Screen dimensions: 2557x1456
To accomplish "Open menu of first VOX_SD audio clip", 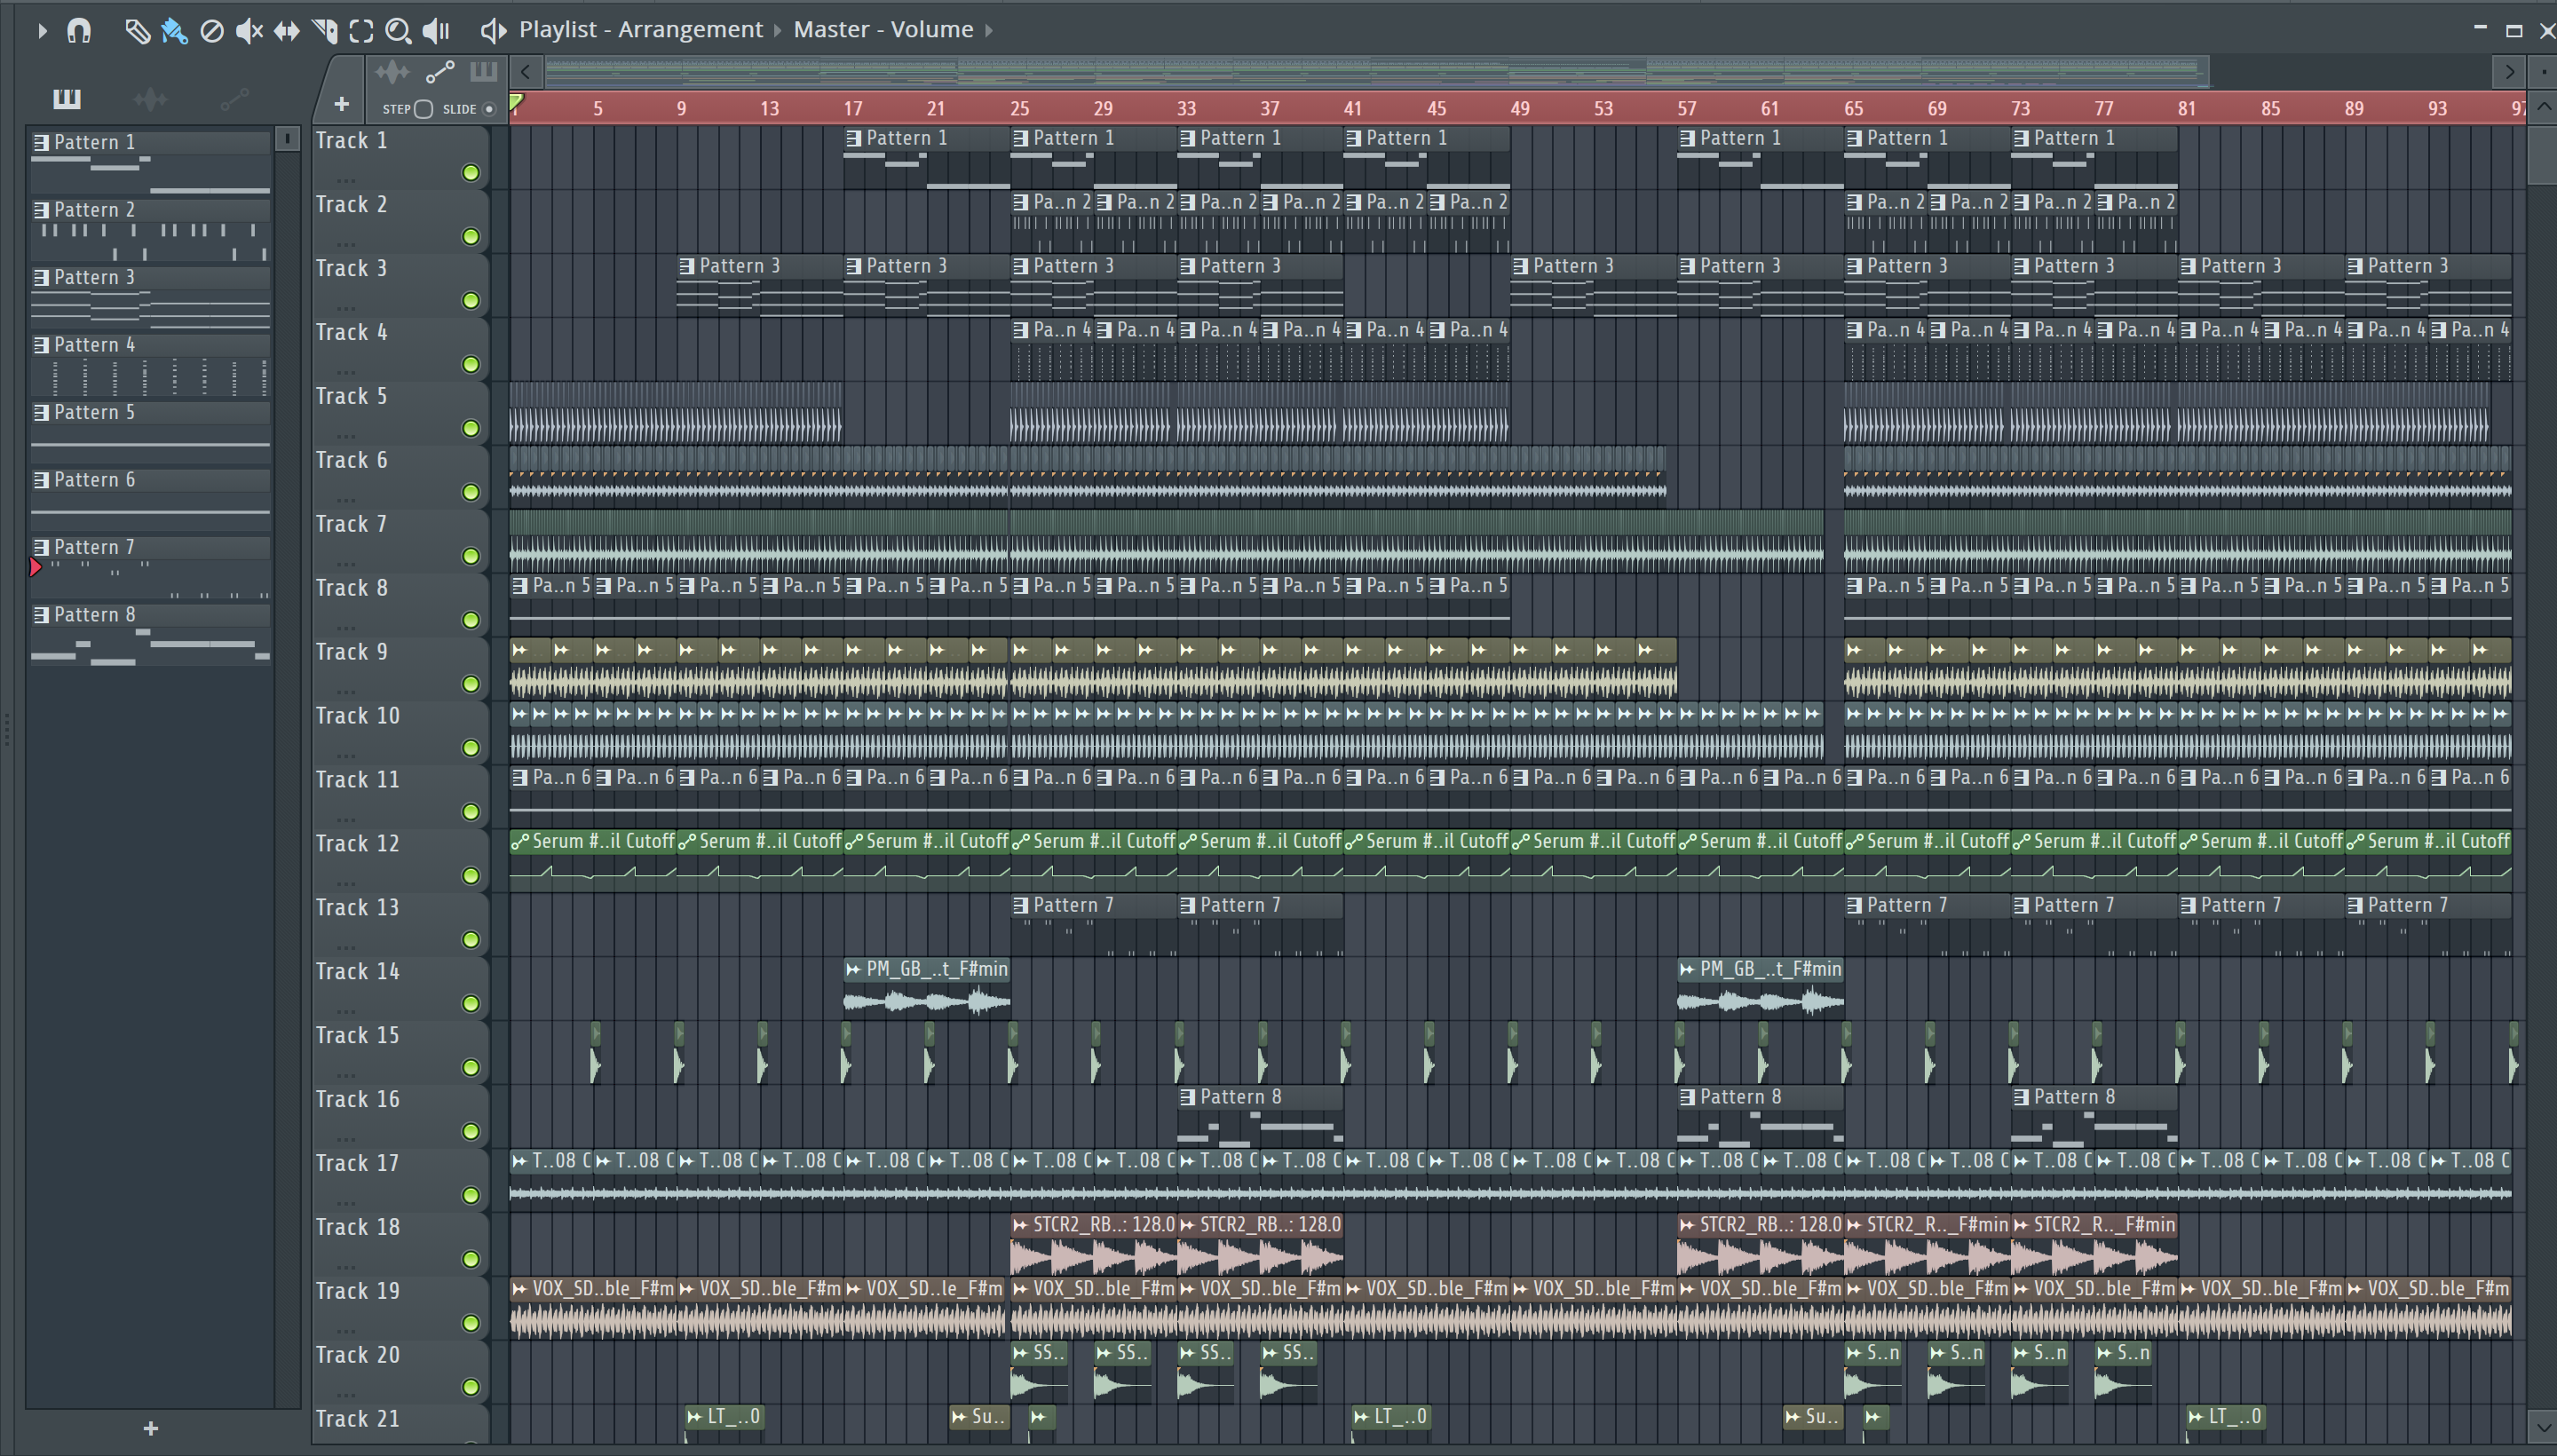I will pos(519,1289).
